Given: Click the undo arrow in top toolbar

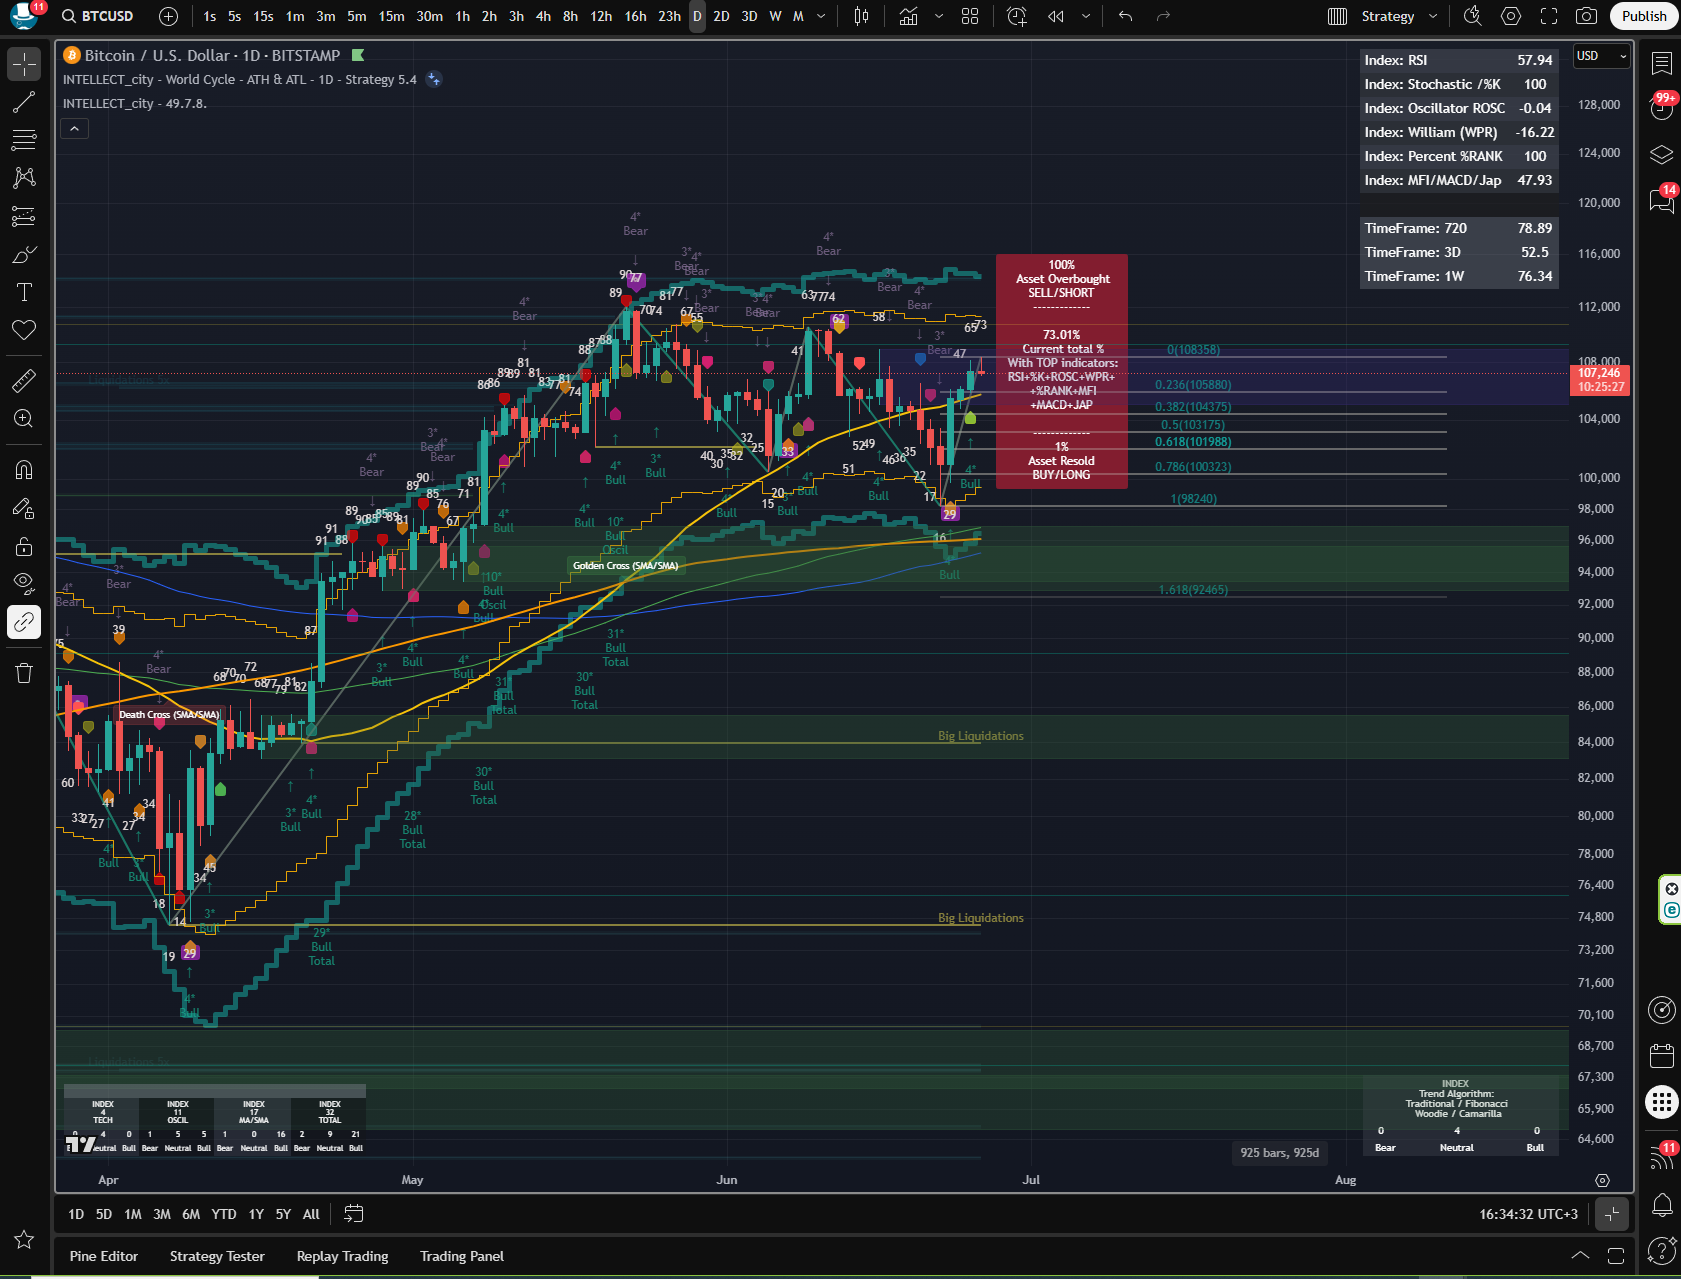Looking at the screenshot, I should [1125, 16].
